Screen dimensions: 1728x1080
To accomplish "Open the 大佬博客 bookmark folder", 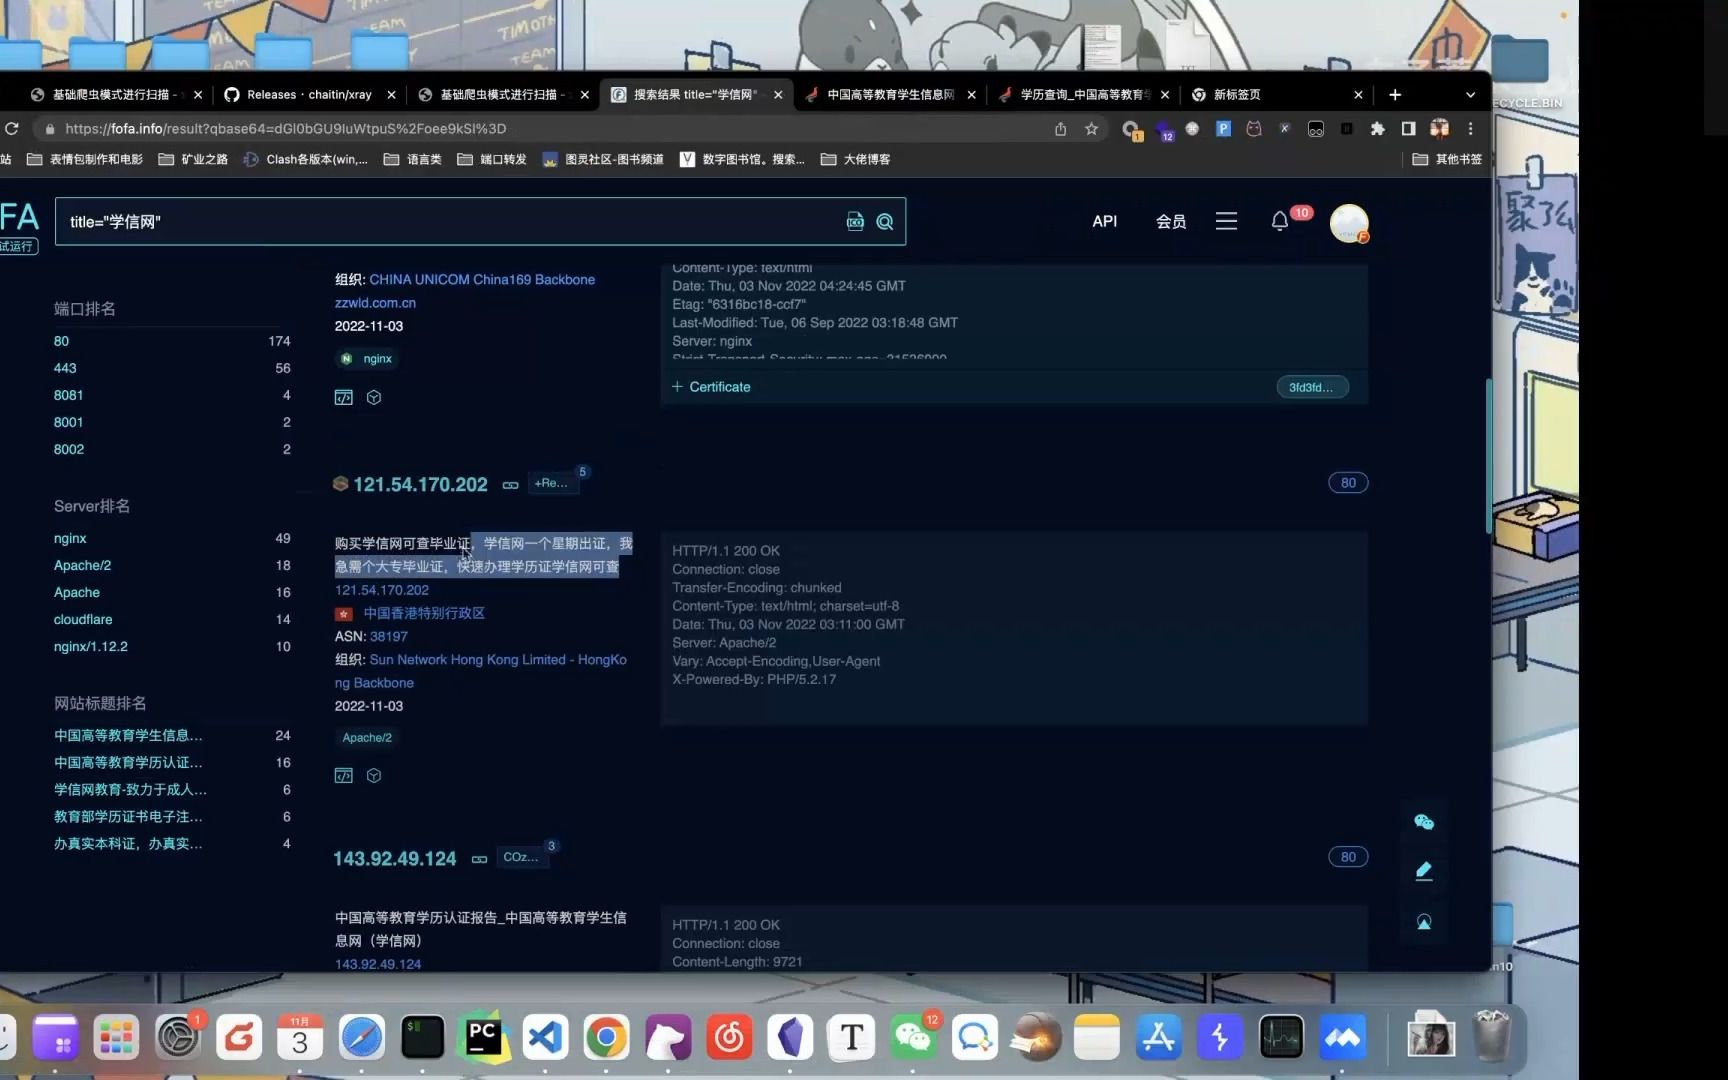I will (x=856, y=159).
